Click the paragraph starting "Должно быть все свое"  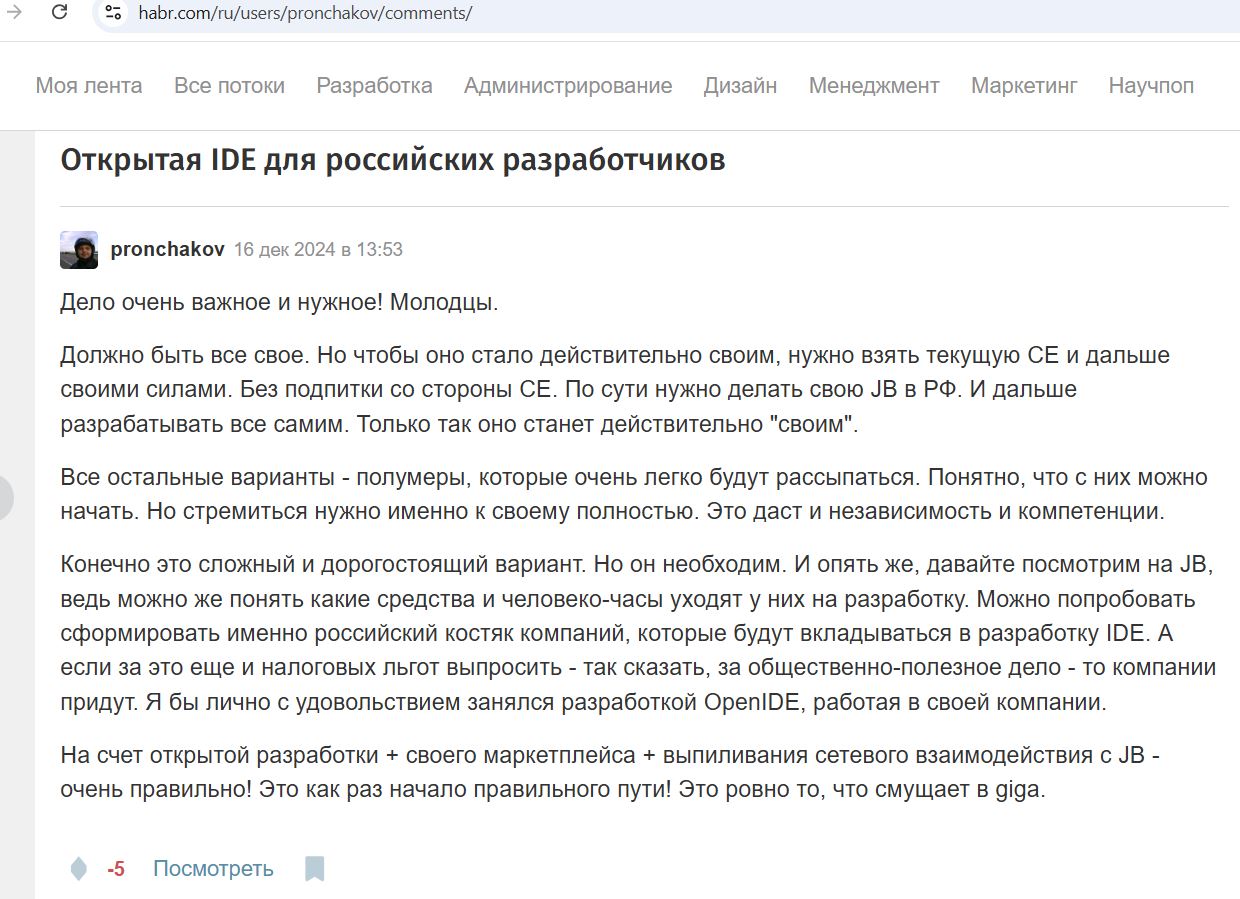[615, 389]
